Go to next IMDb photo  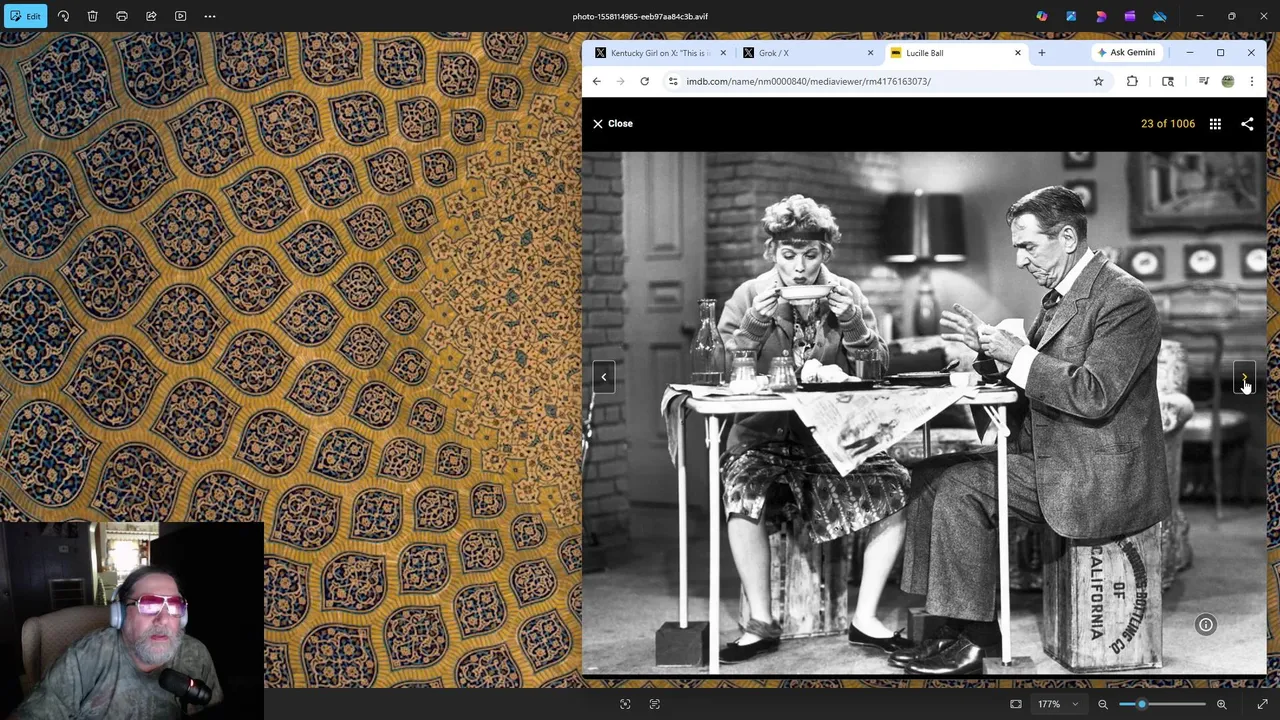[1244, 377]
